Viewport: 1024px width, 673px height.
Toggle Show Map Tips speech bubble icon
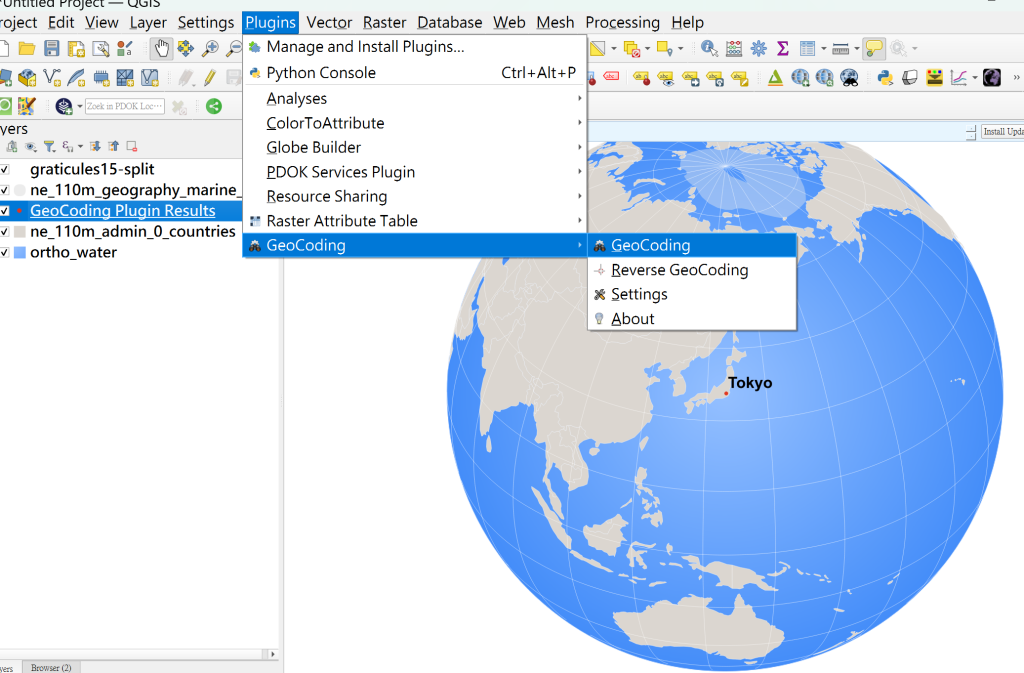pyautogui.click(x=873, y=48)
